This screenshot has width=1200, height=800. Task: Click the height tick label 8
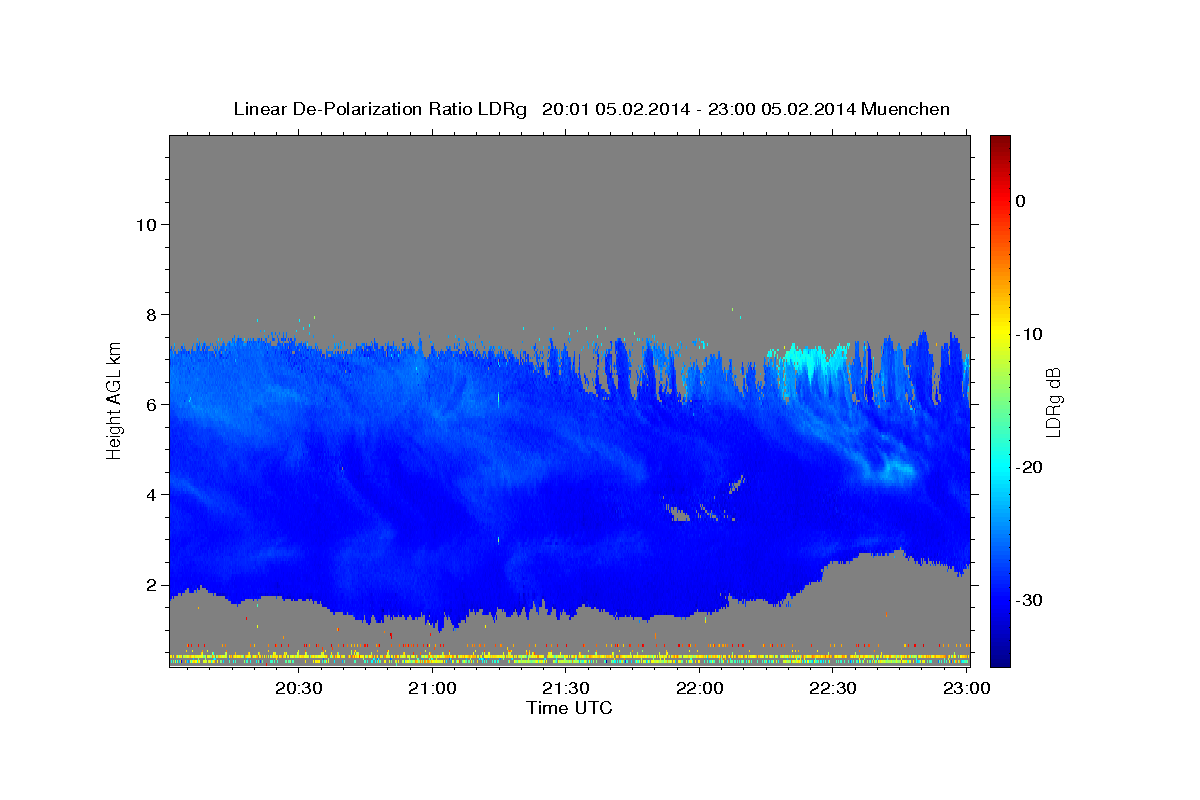click(x=149, y=315)
